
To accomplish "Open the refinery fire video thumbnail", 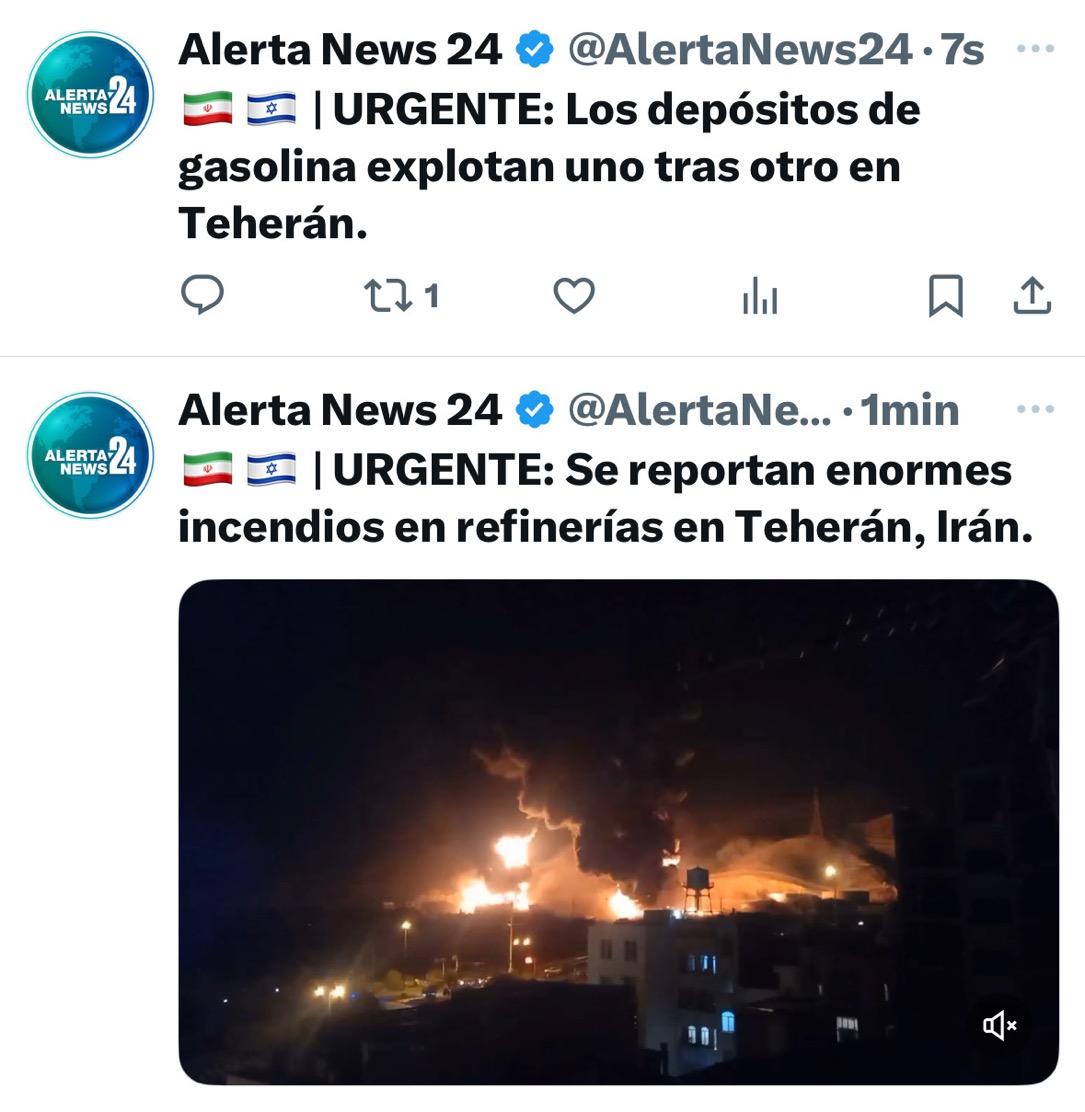I will click(618, 831).
